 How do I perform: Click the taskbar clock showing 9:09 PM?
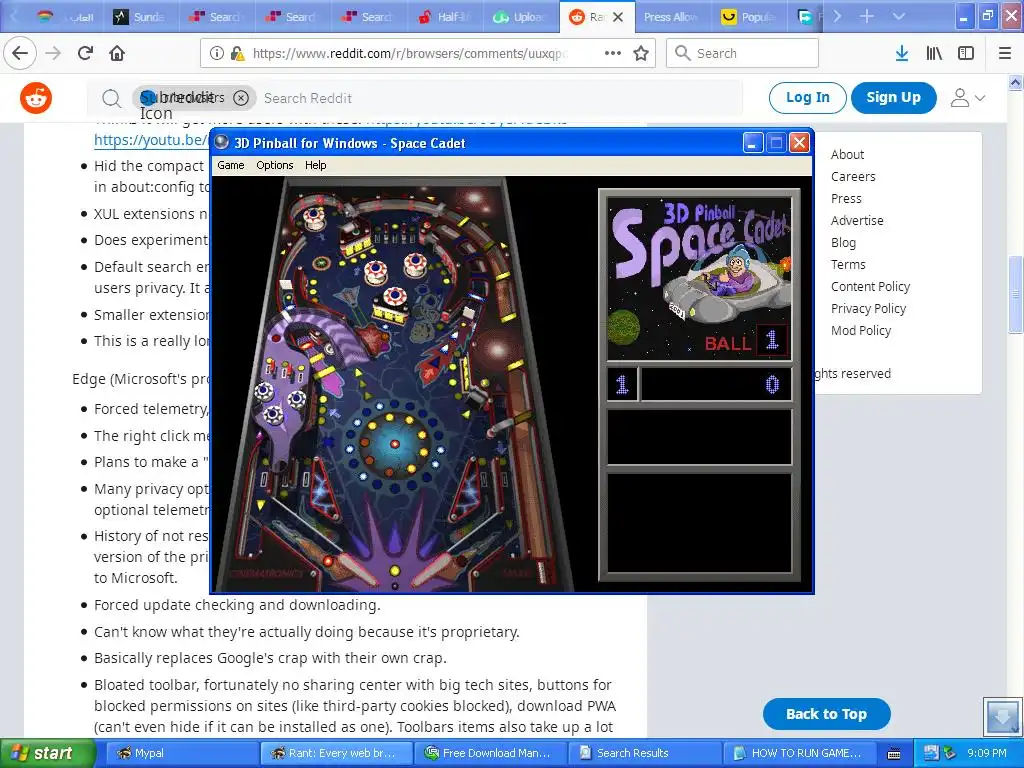[x=986, y=753]
